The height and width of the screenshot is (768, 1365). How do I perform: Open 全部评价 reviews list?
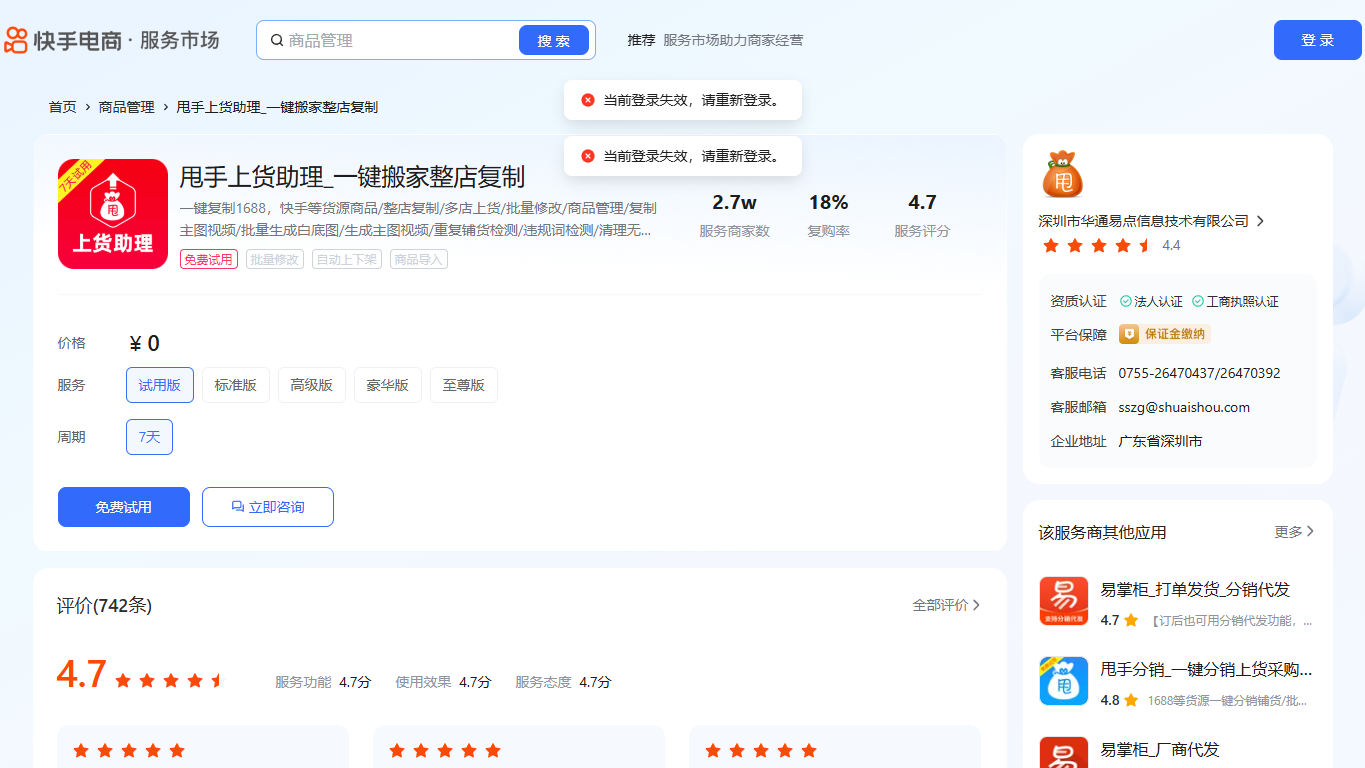[x=947, y=605]
